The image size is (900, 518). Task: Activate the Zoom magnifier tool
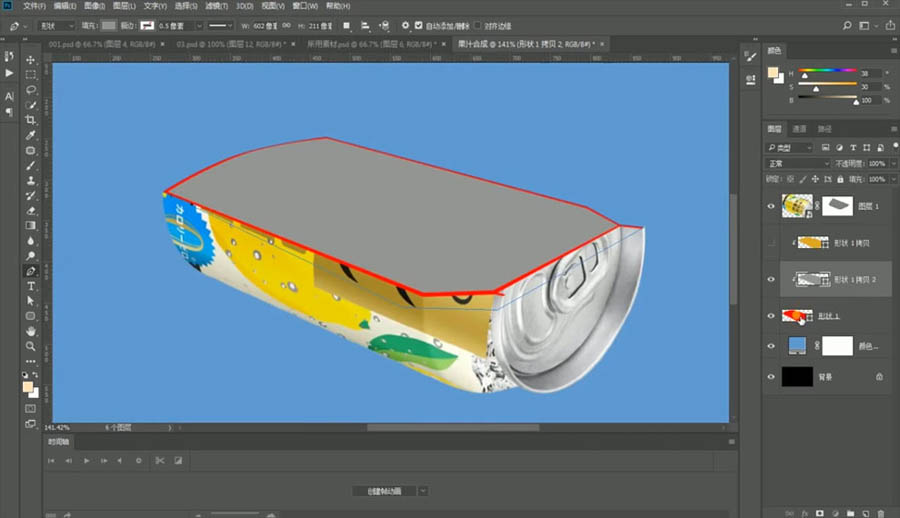click(31, 345)
